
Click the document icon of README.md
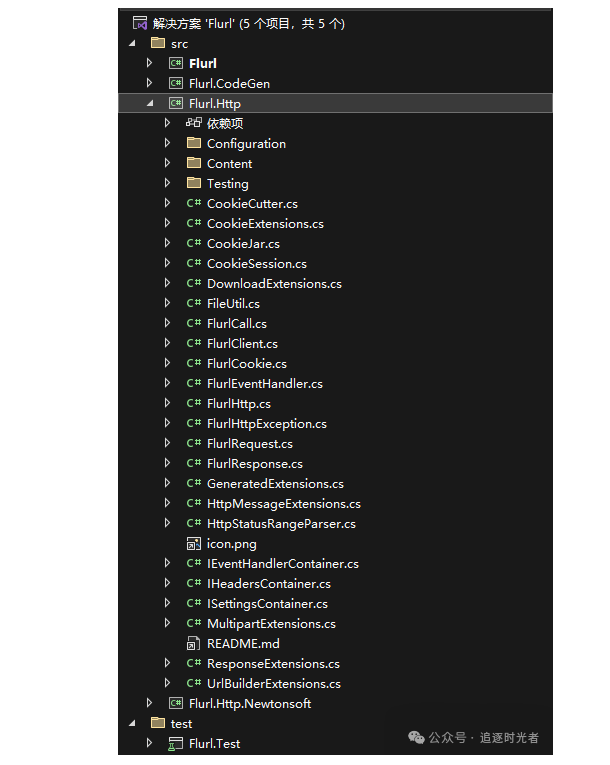click(194, 644)
